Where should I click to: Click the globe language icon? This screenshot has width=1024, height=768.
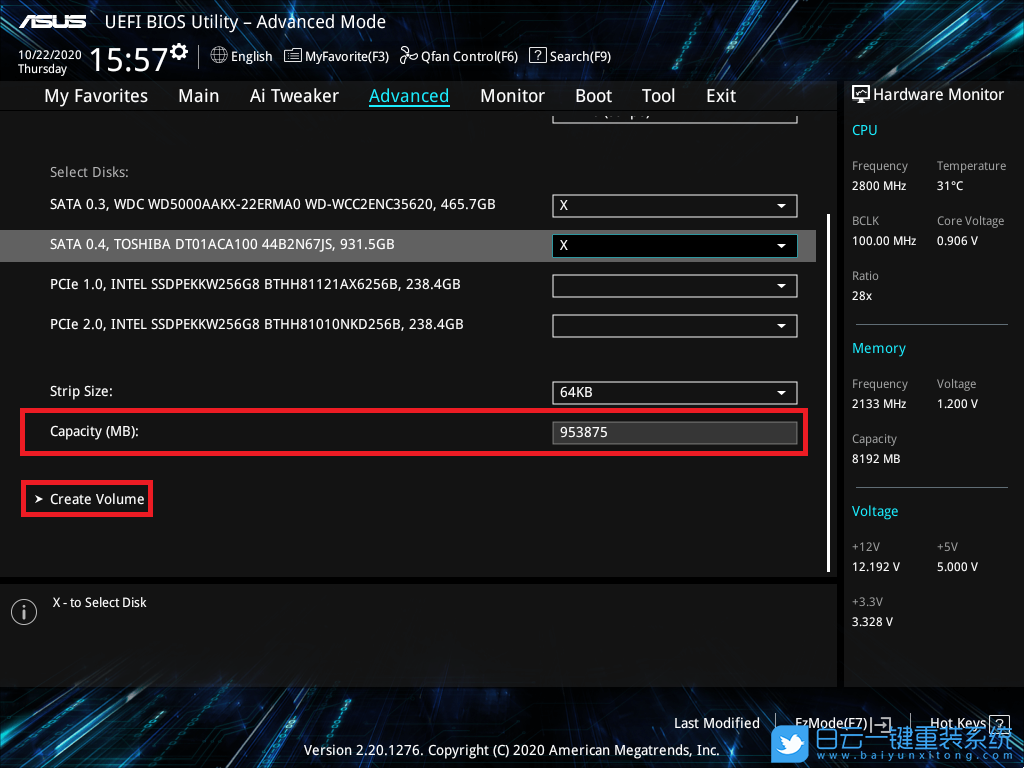[219, 56]
